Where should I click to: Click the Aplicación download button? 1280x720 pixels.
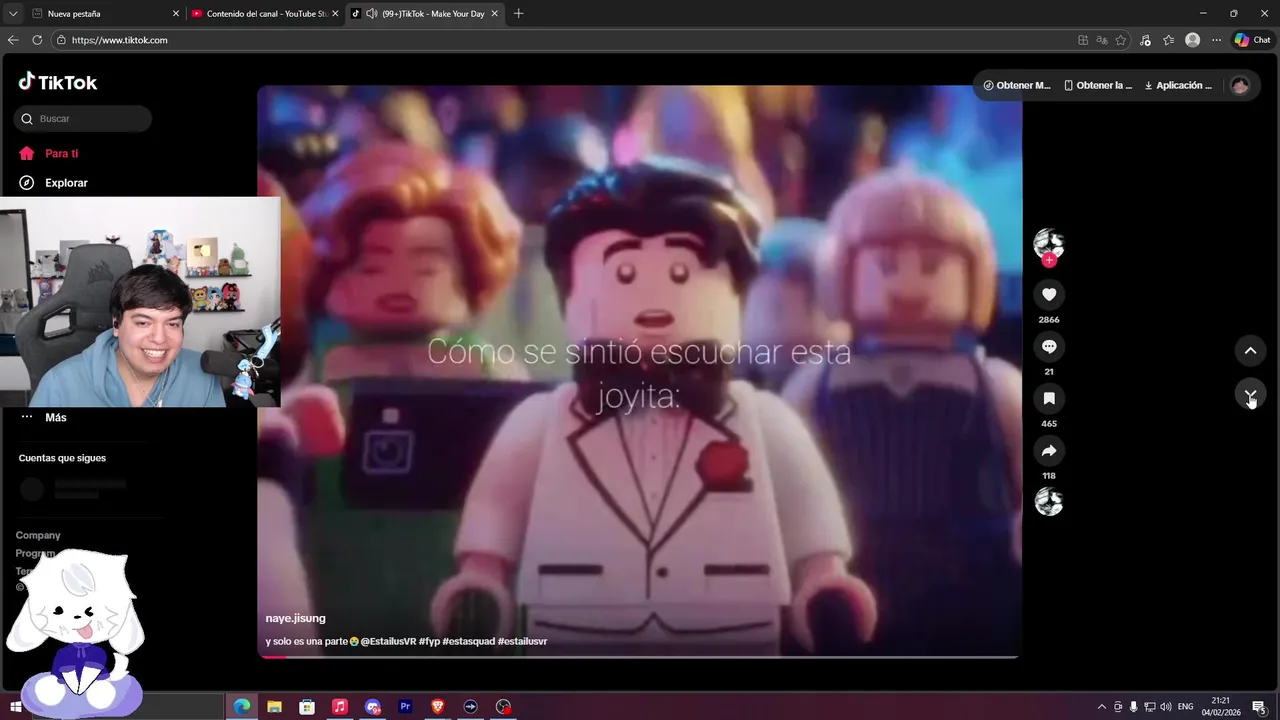tap(1178, 85)
